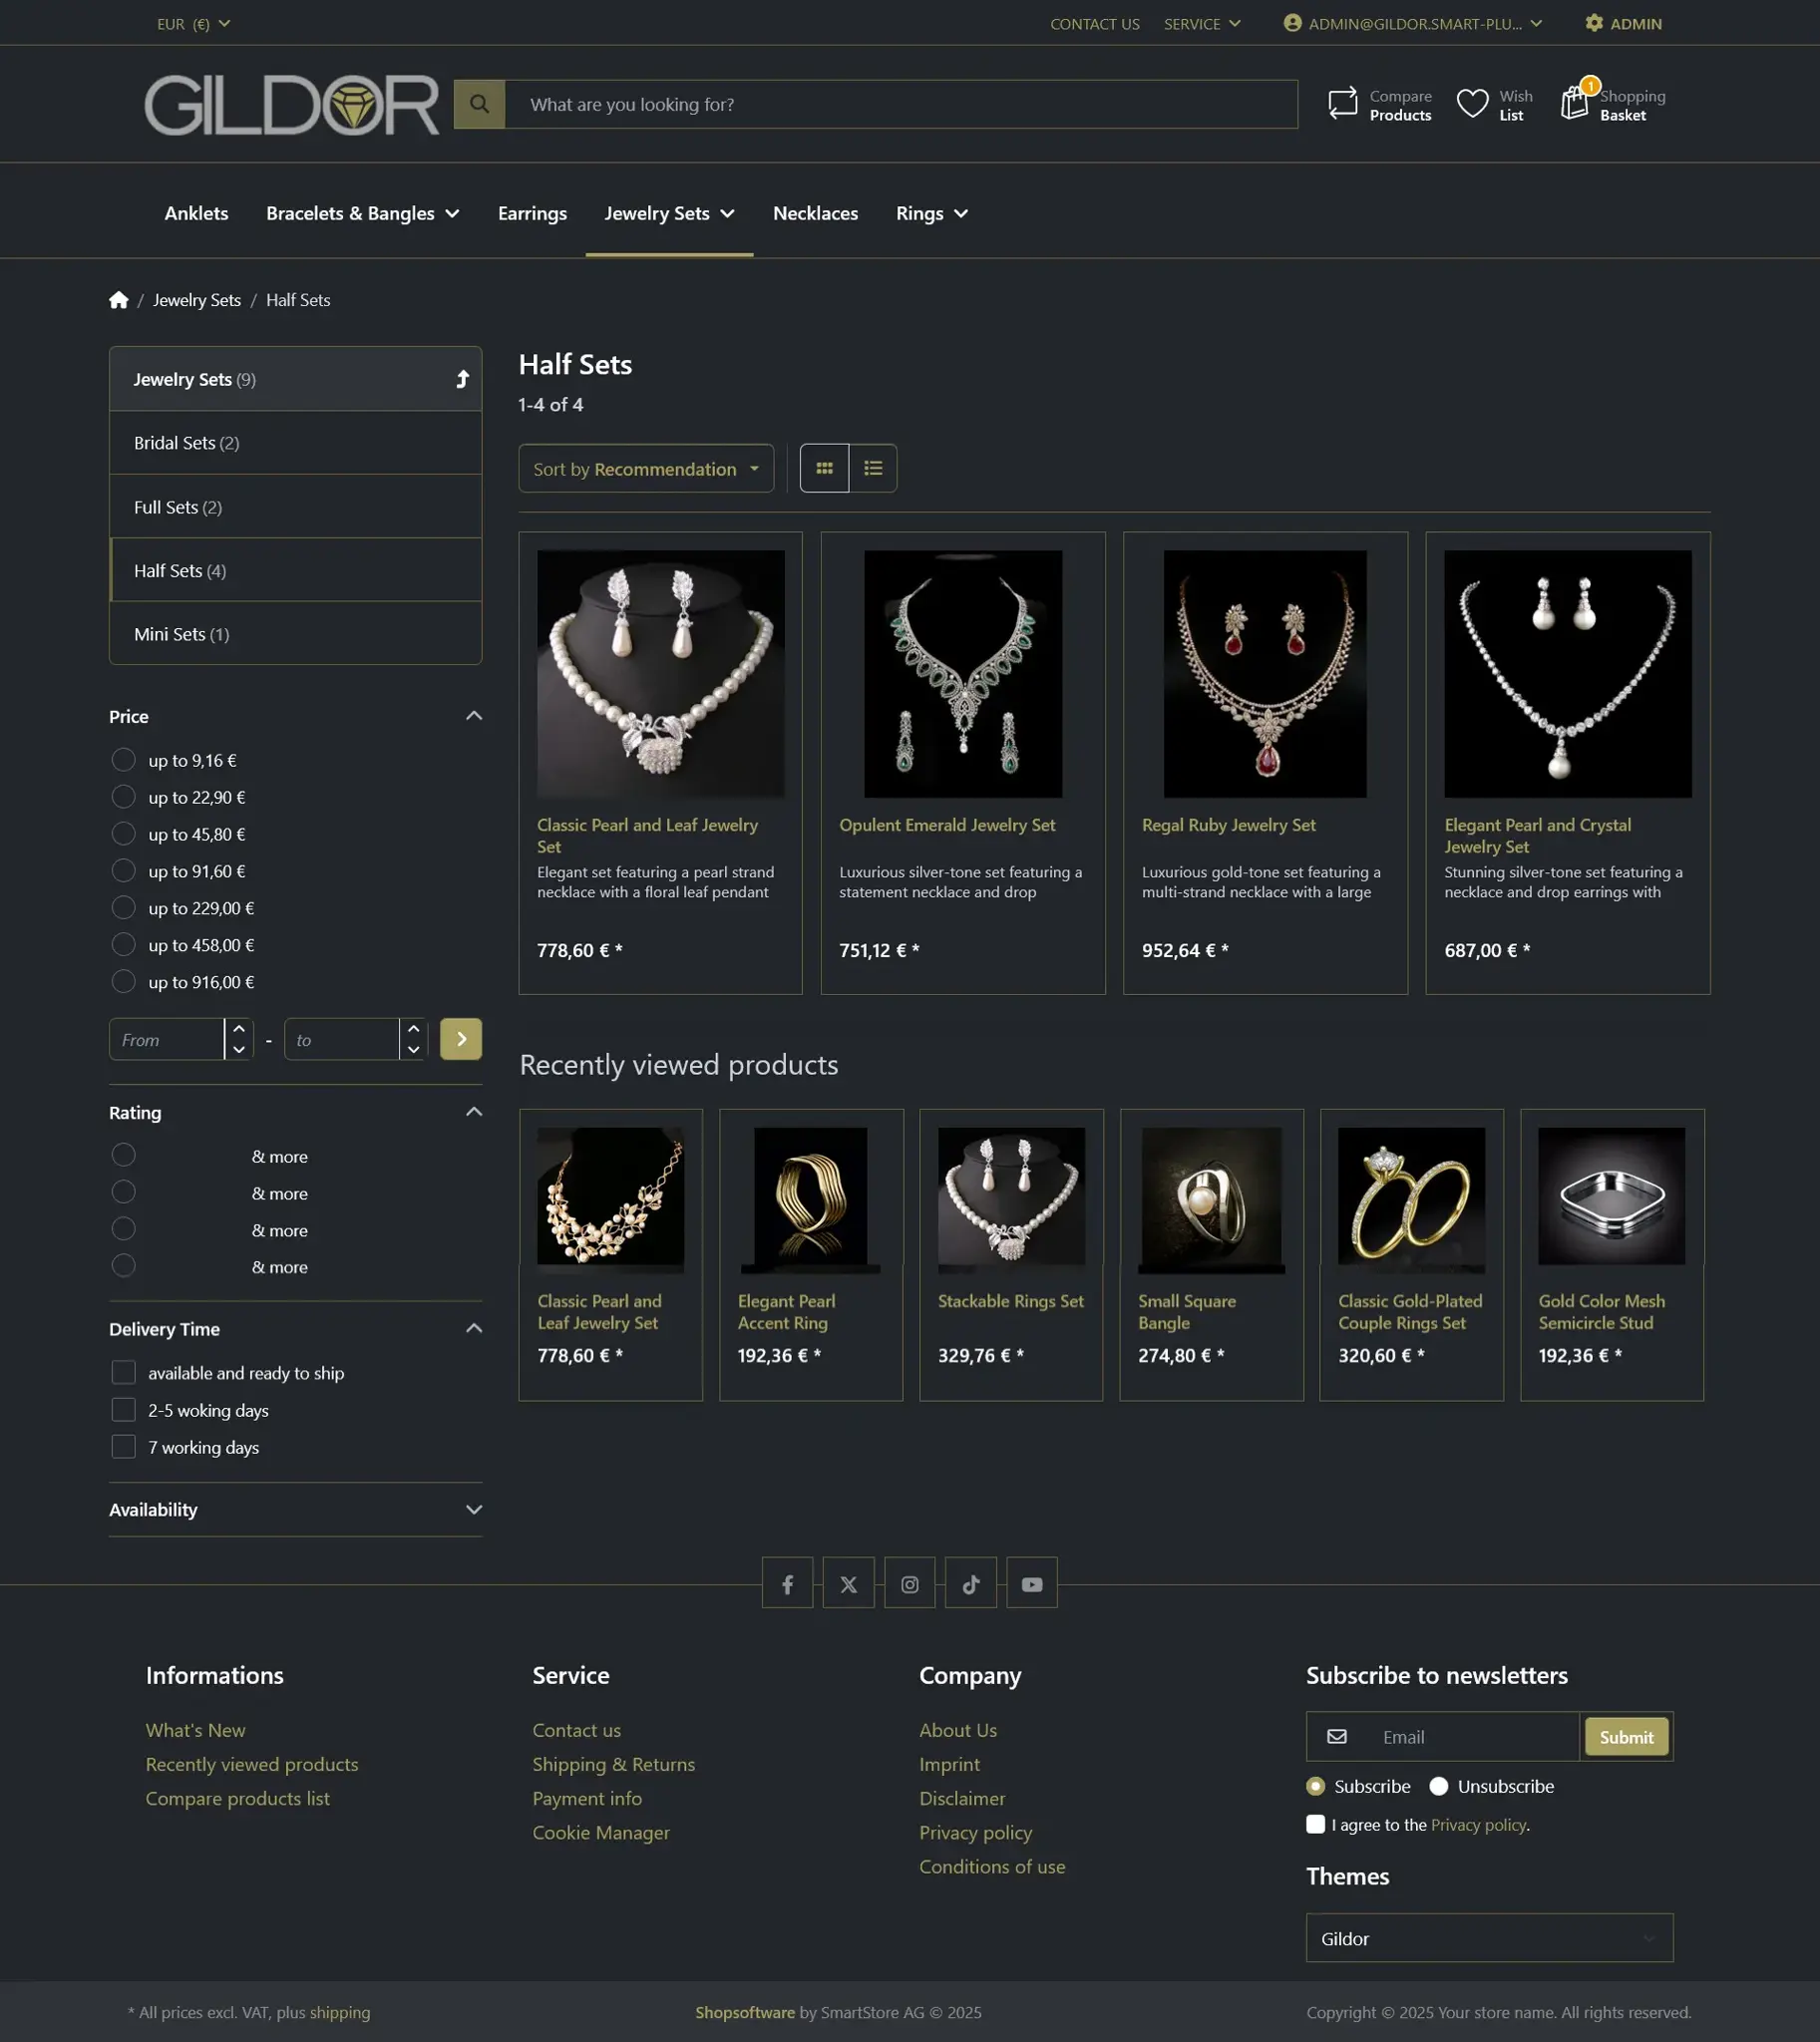
Task: Open the YouTube social icon
Action: tap(1032, 1584)
